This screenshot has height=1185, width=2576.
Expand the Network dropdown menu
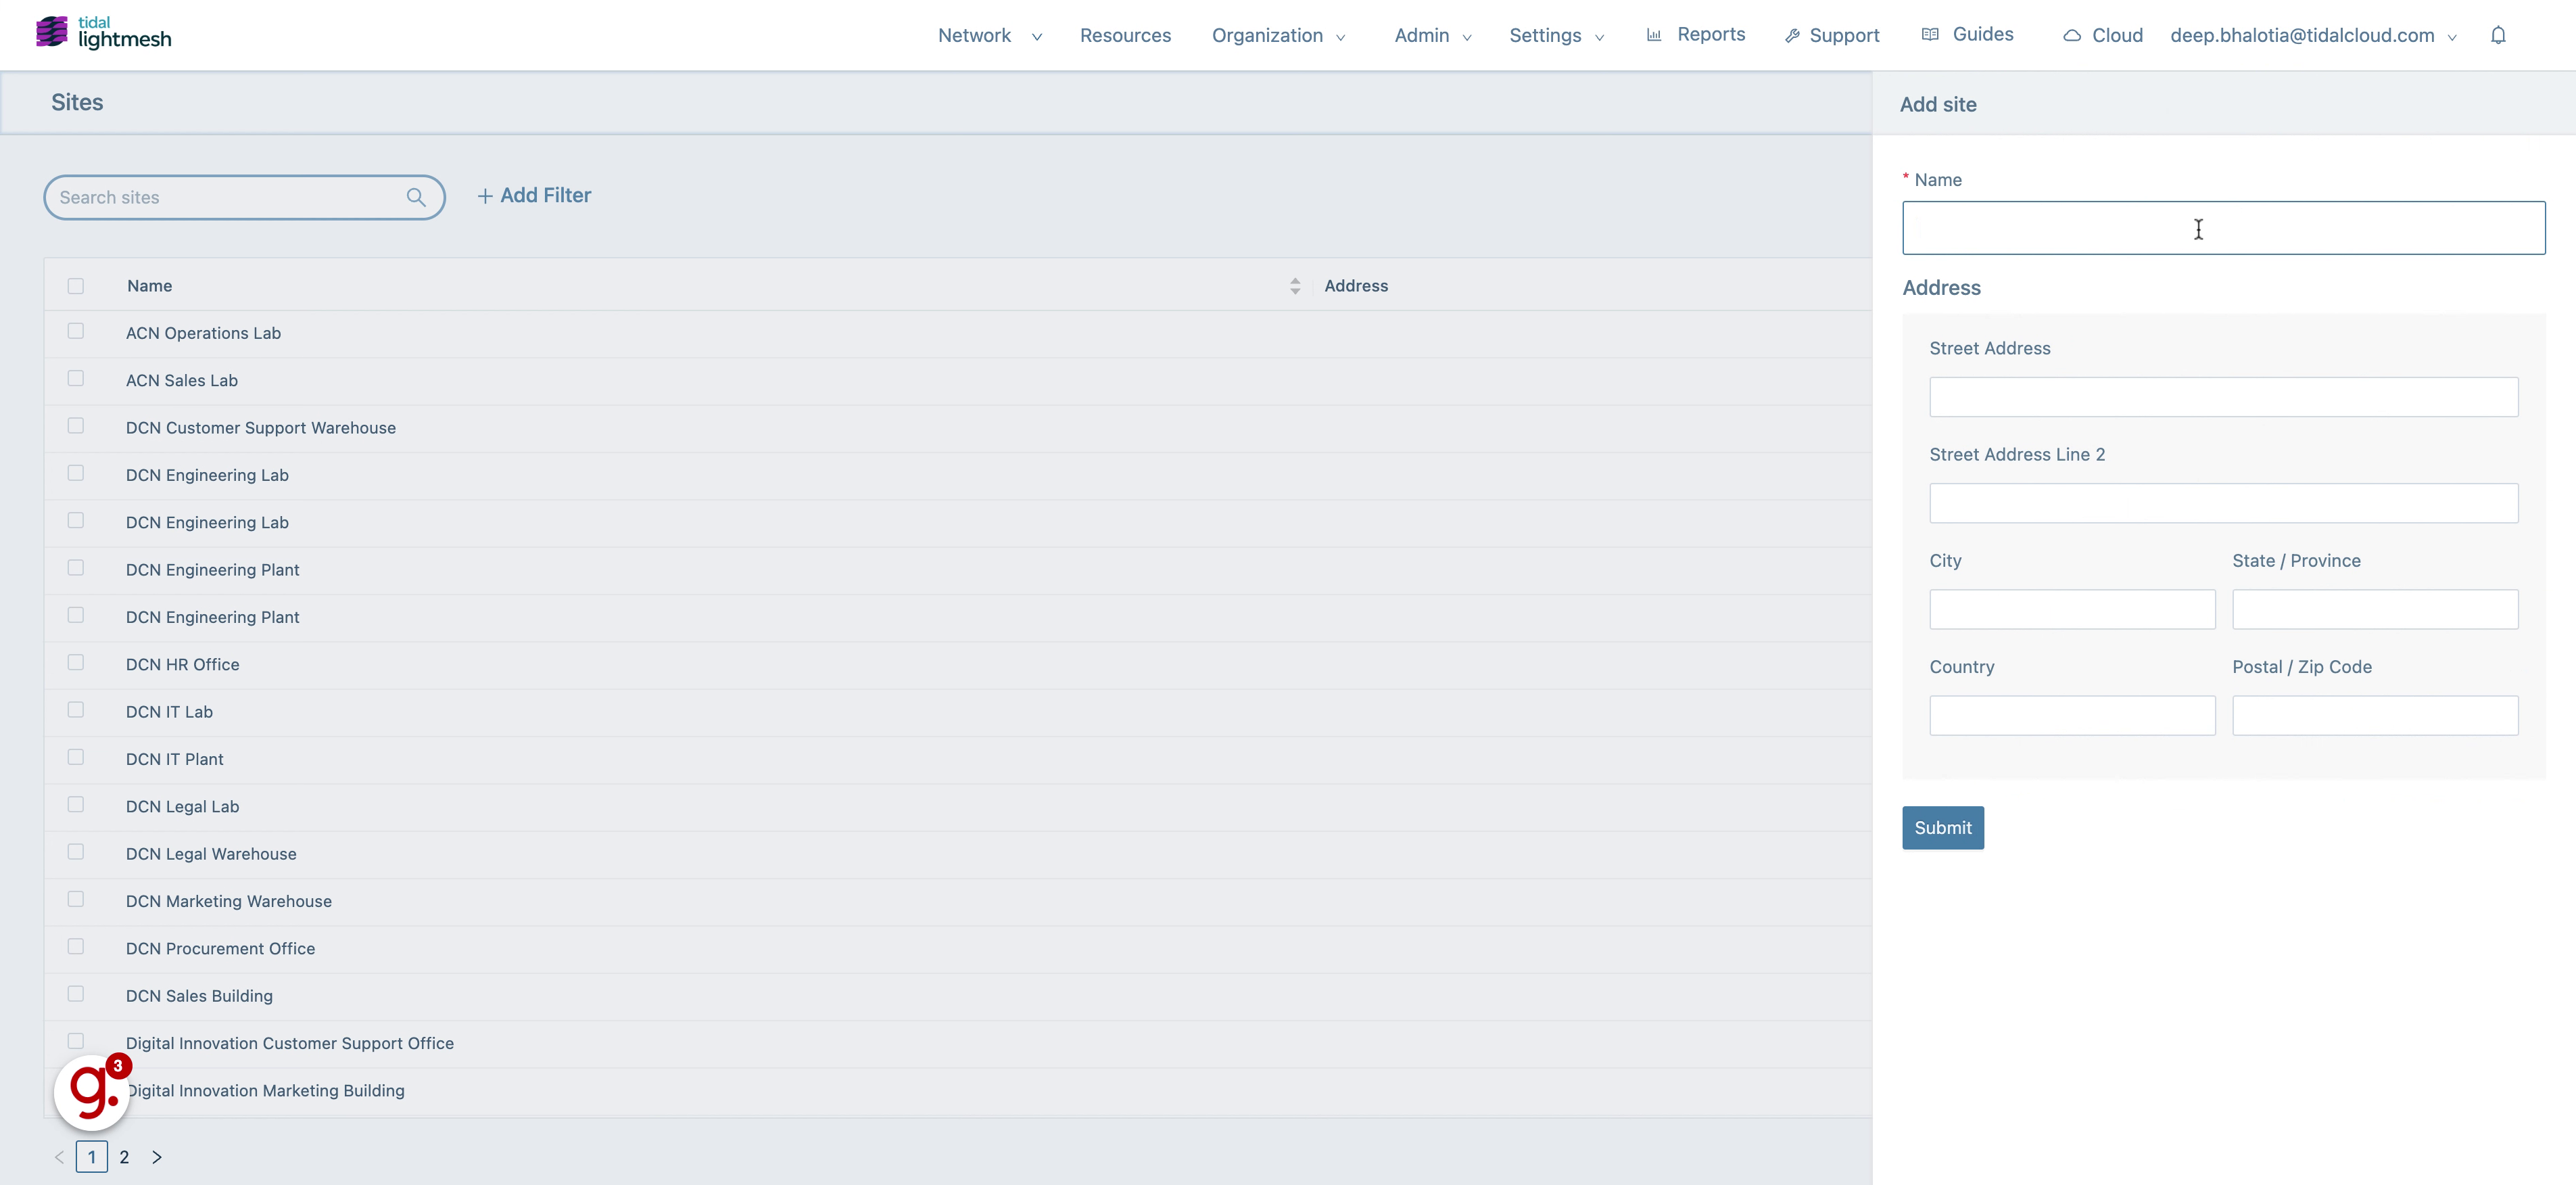tap(987, 33)
